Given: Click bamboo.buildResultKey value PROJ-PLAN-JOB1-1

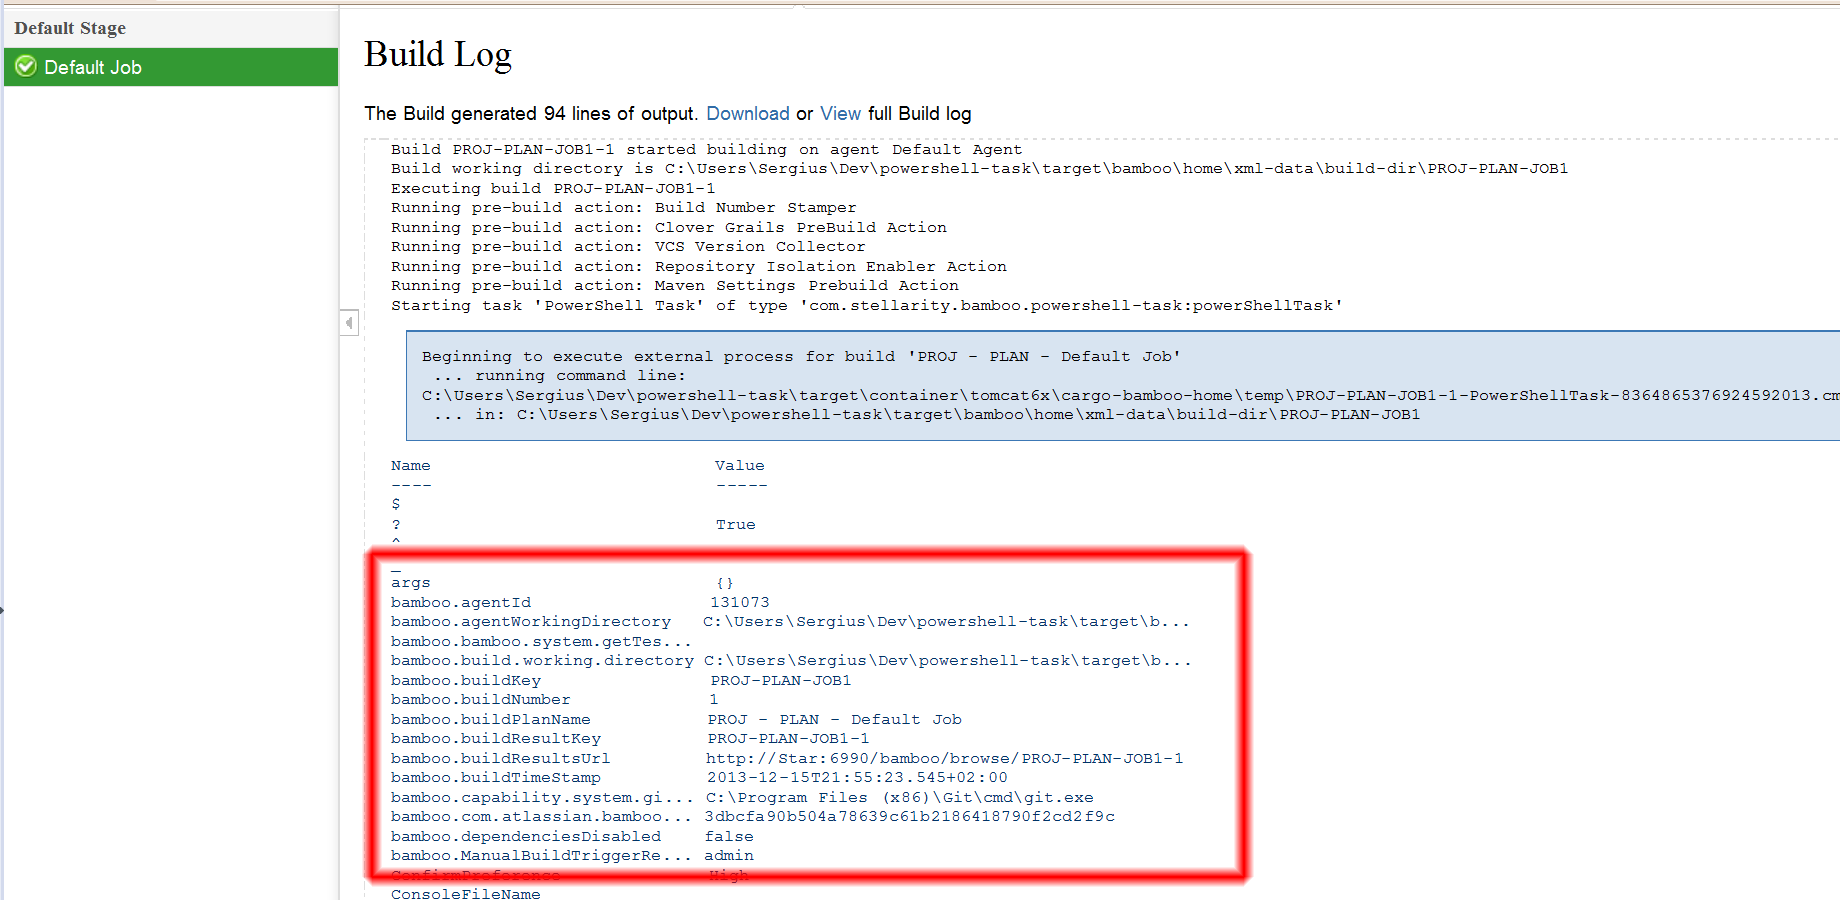Looking at the screenshot, I should (x=789, y=739).
